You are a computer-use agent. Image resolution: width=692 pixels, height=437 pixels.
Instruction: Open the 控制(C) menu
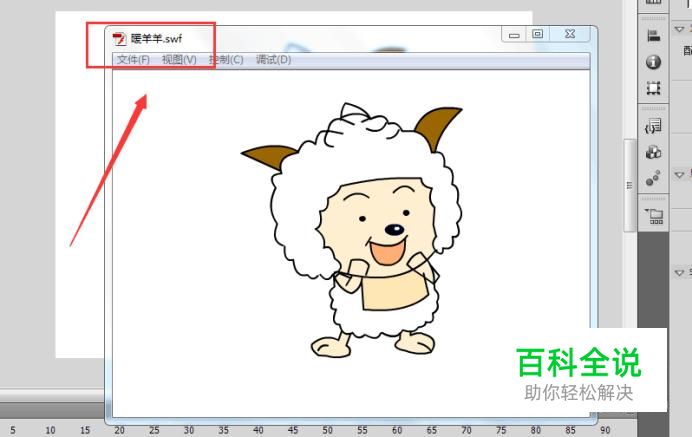226,60
